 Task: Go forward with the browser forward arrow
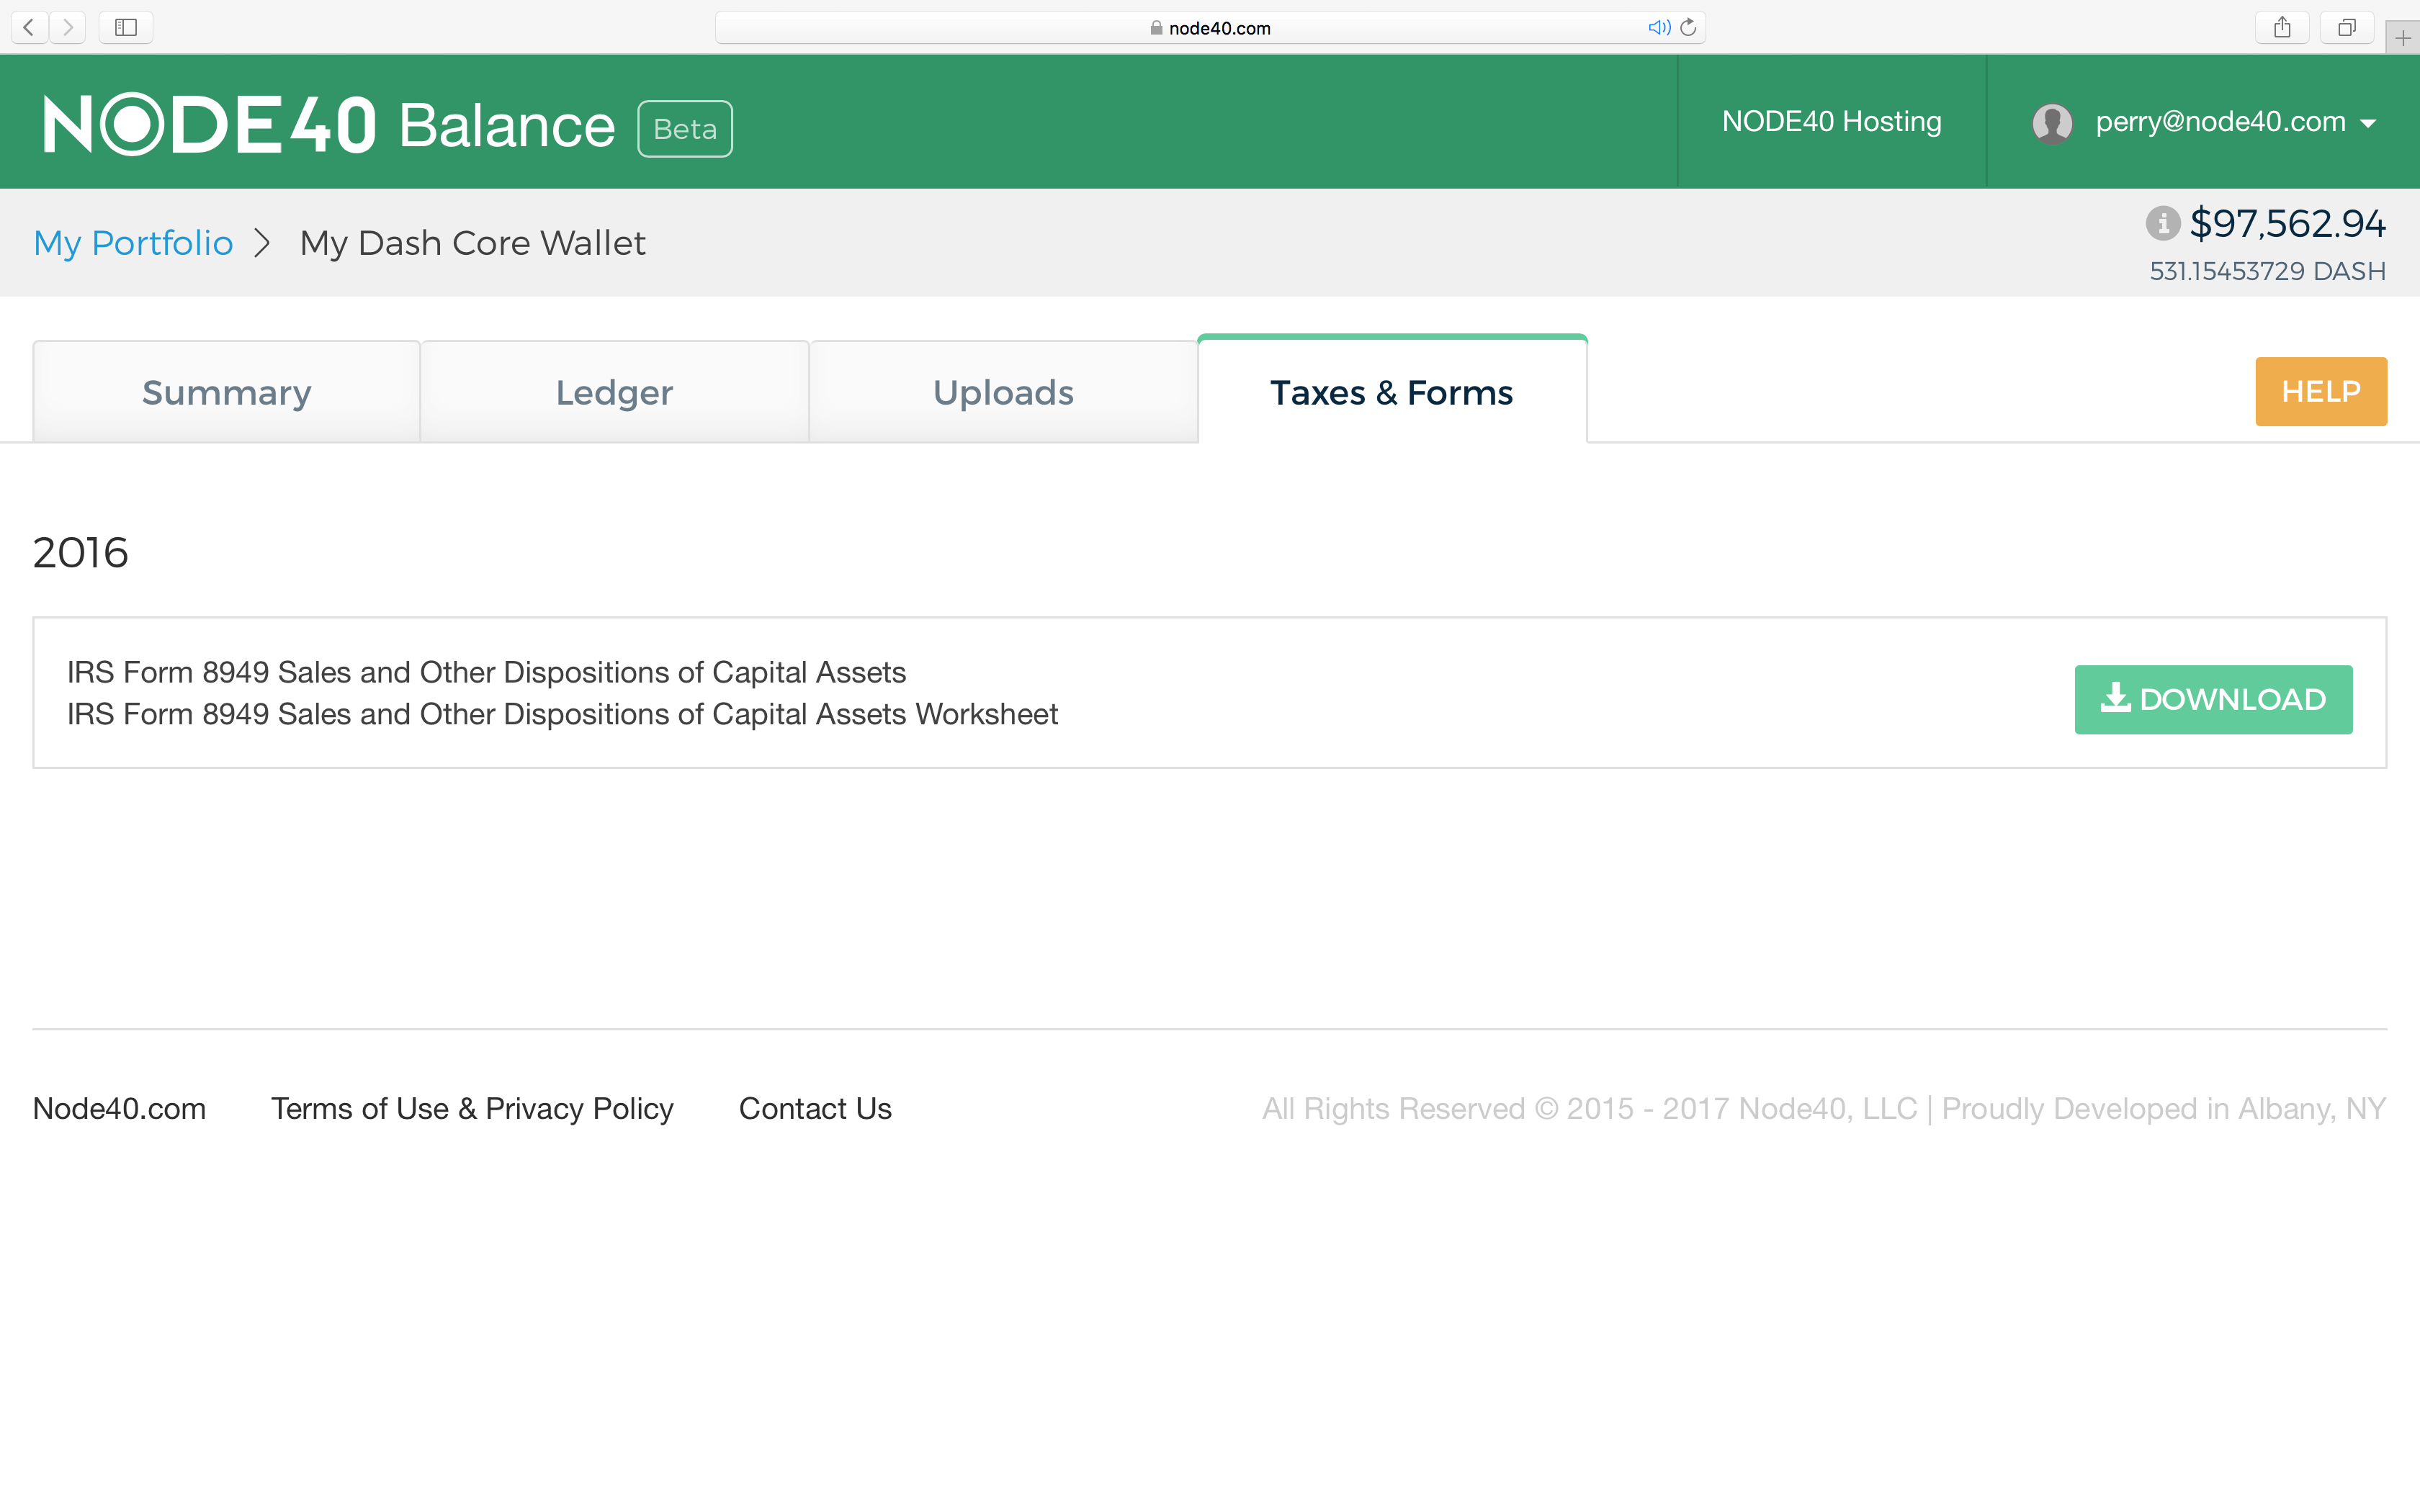tap(67, 27)
